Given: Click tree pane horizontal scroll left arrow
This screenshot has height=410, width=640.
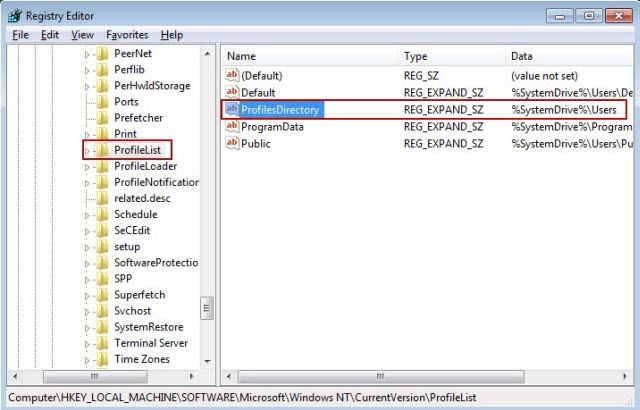Looking at the screenshot, I should coord(15,376).
